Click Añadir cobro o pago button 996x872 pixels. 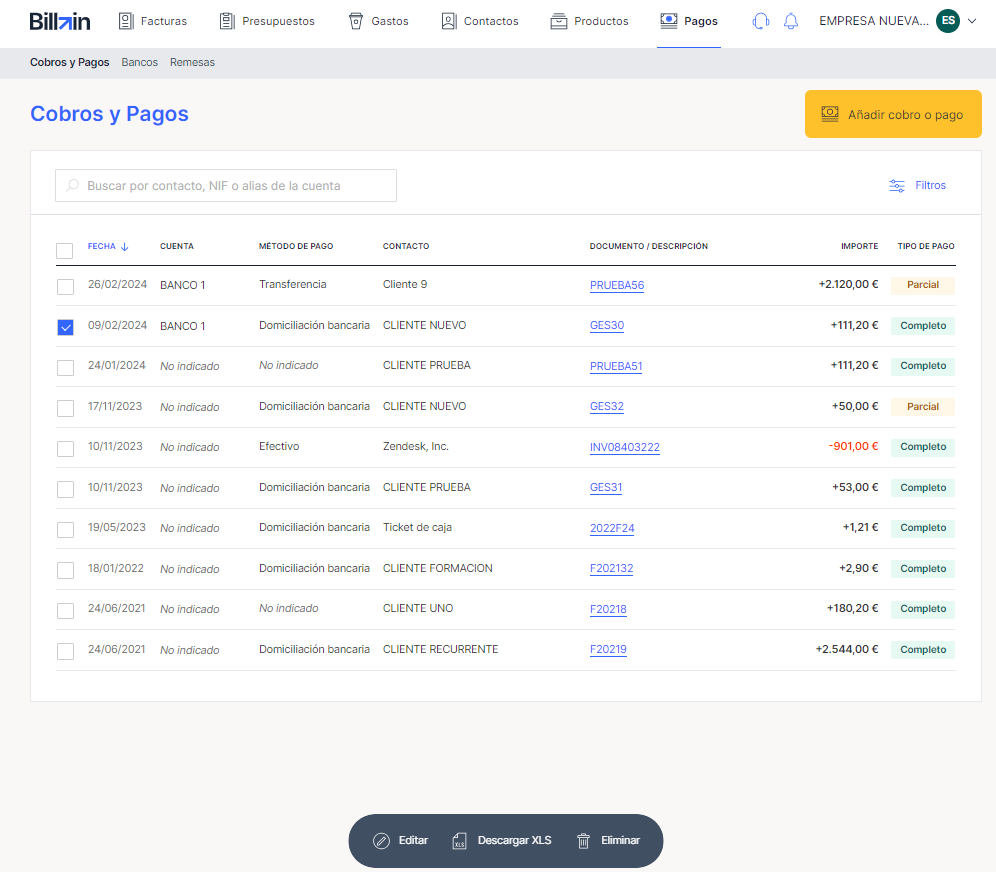(x=893, y=114)
